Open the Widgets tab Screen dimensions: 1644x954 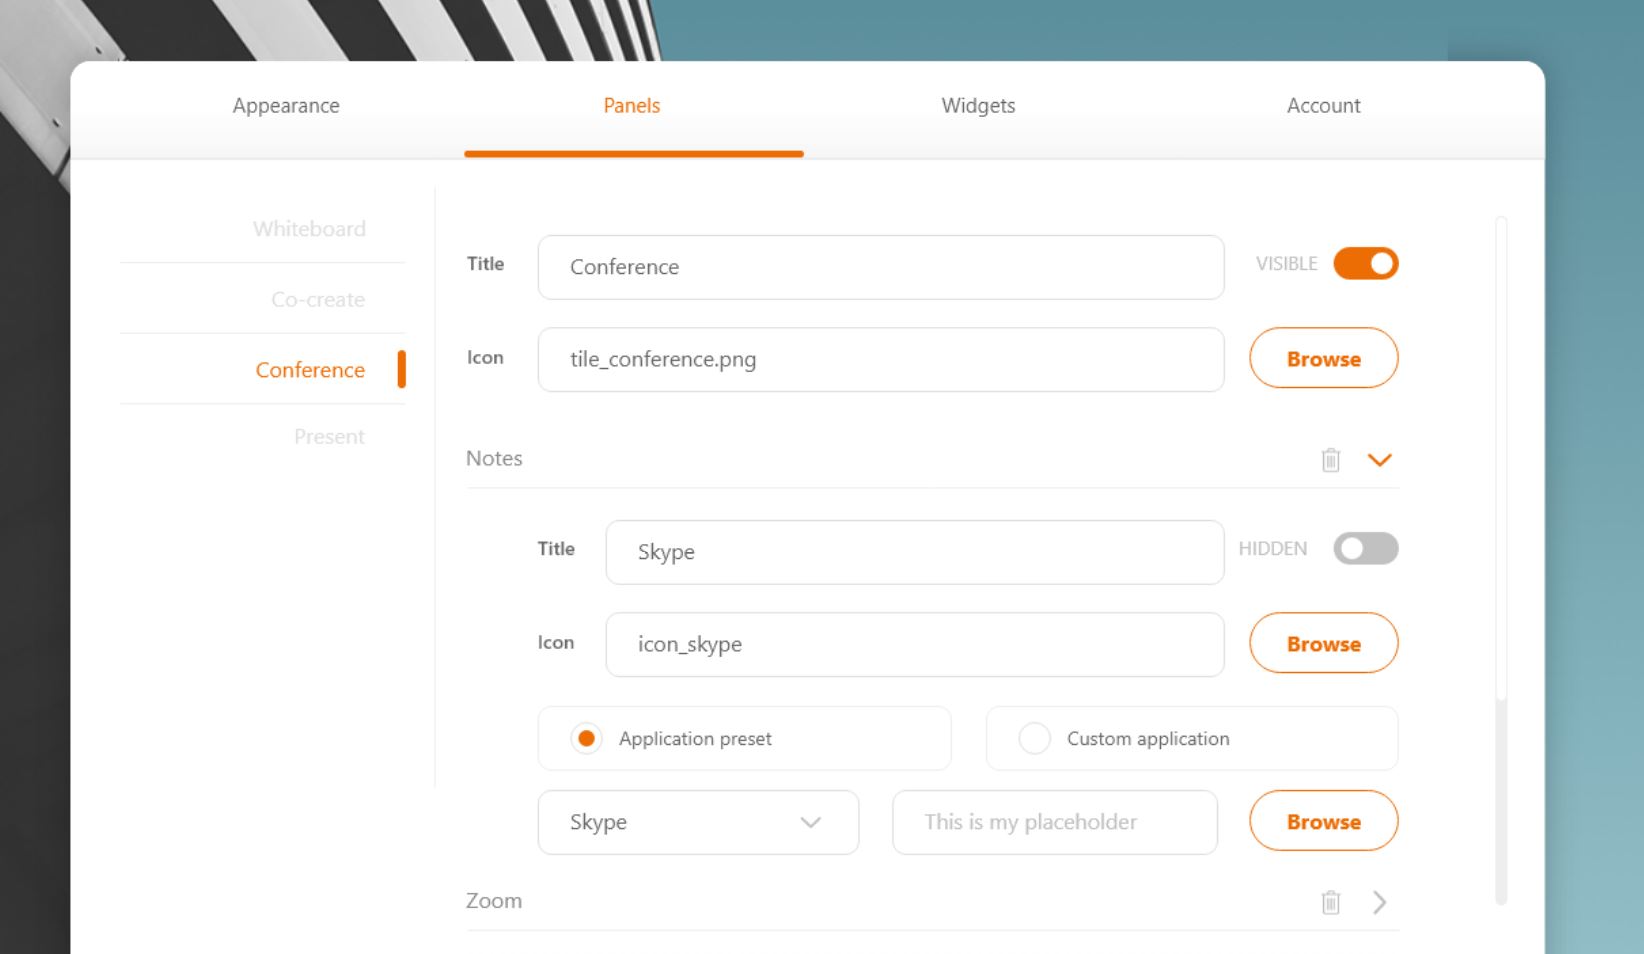[978, 106]
